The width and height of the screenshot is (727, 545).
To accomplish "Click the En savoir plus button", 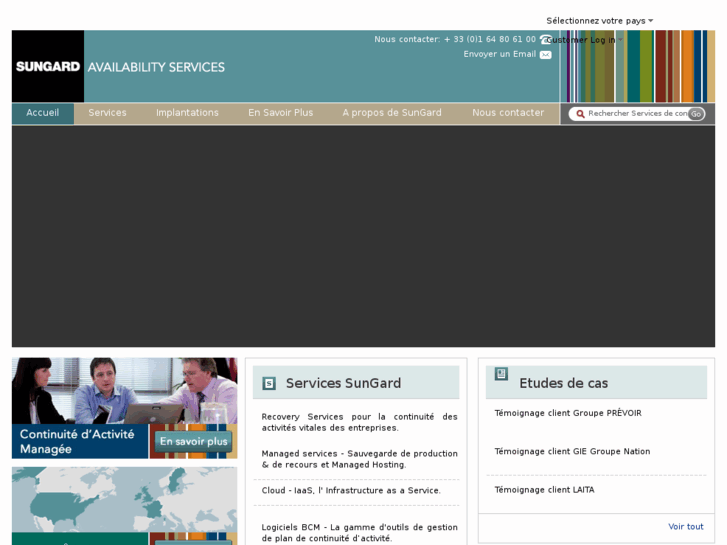I will pyautogui.click(x=193, y=442).
